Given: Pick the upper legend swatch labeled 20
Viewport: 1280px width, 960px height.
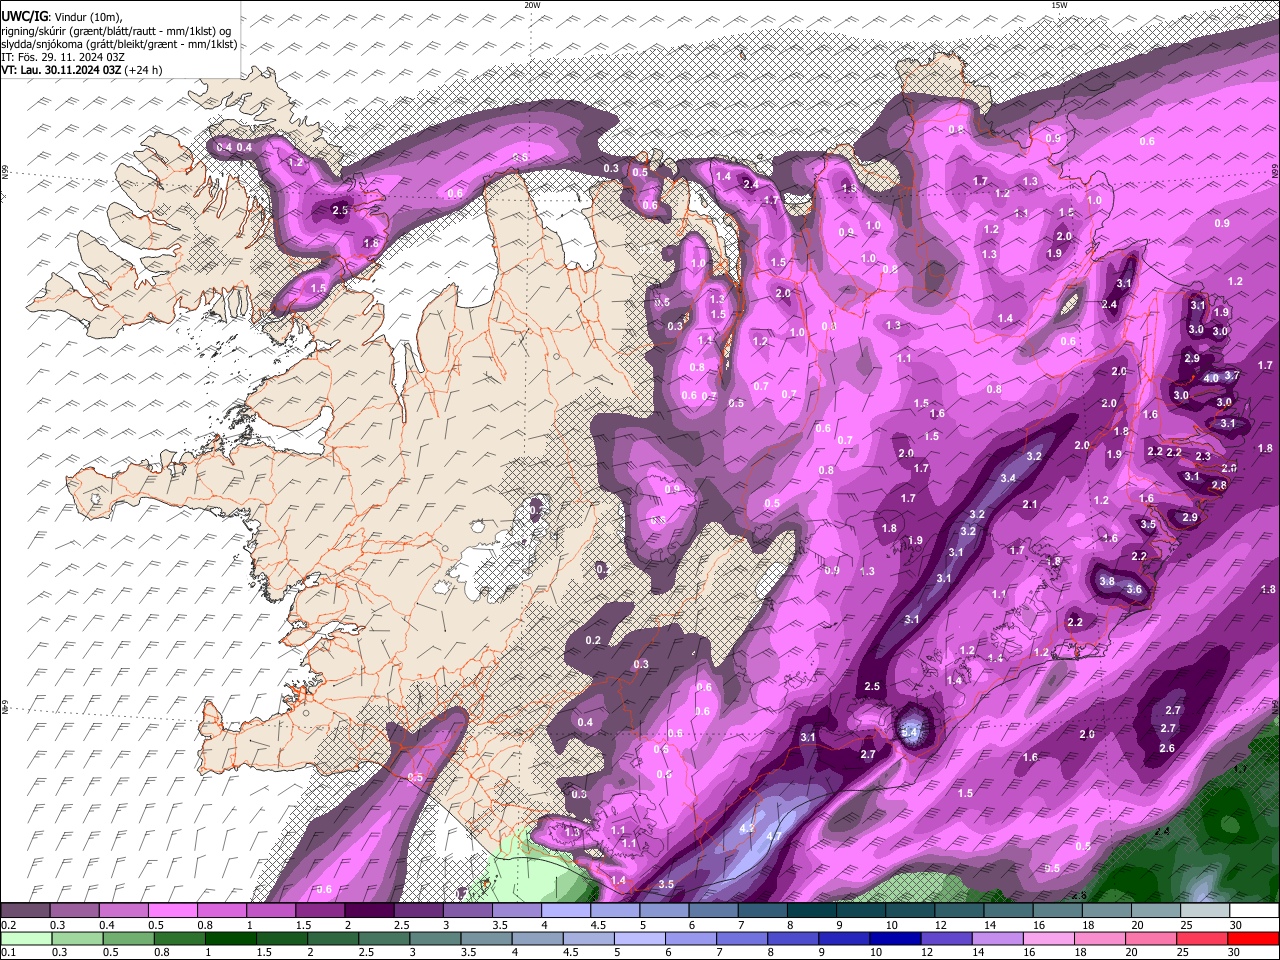Looking at the screenshot, I should (x=1155, y=910).
